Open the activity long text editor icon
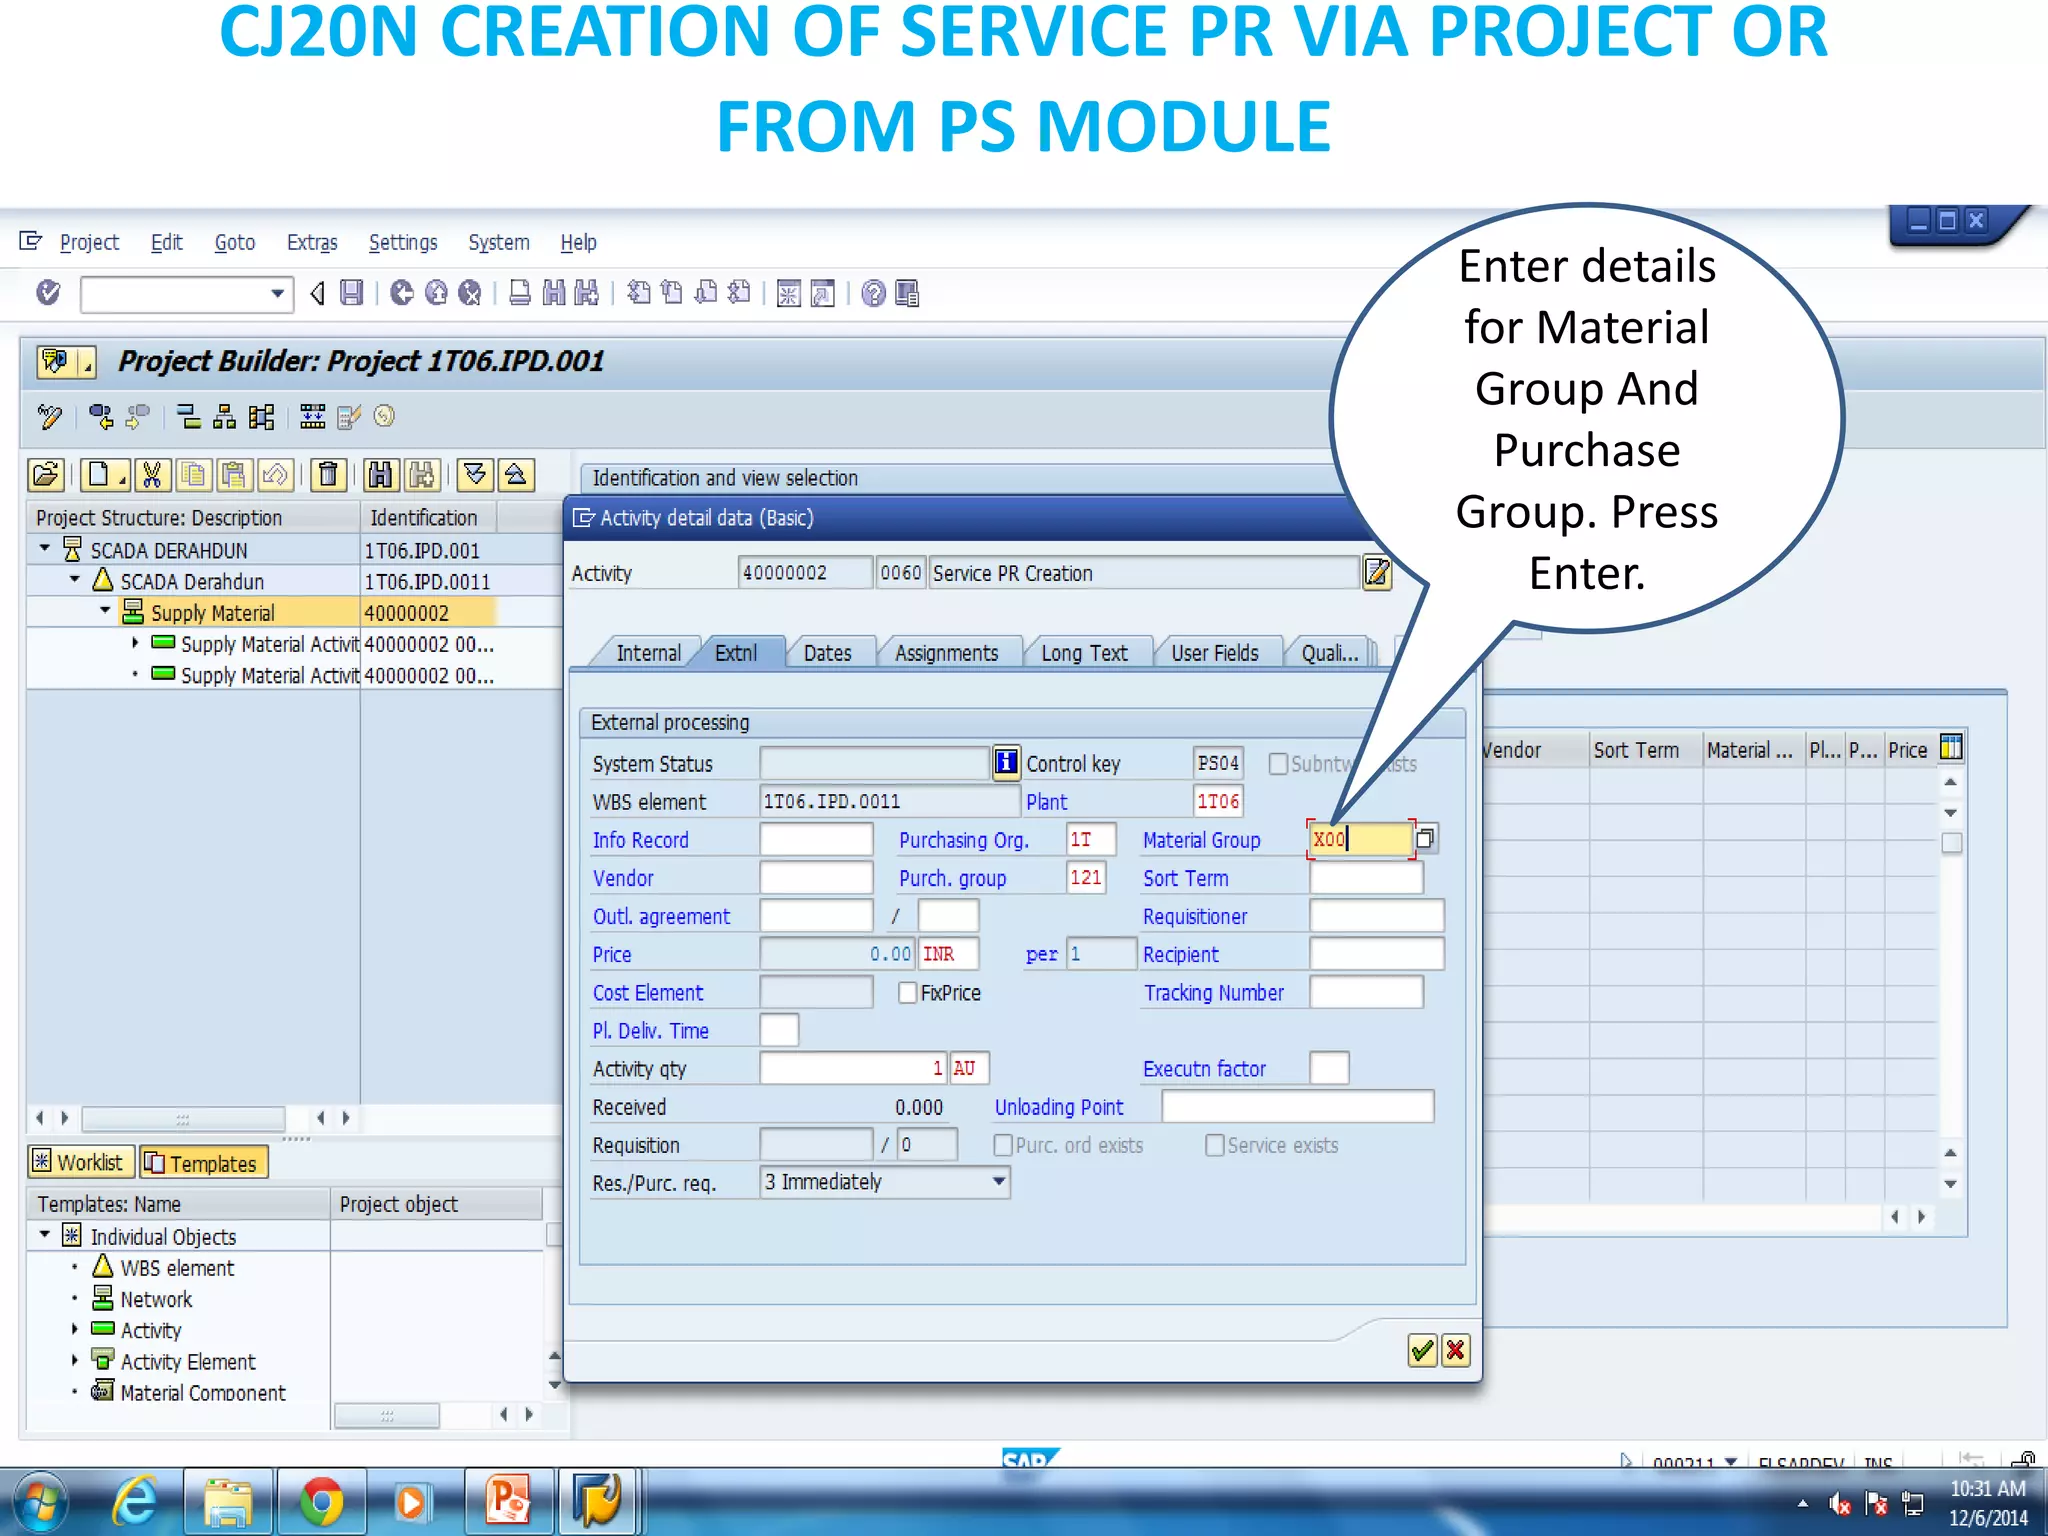This screenshot has width=2048, height=1536. pos(1377,573)
